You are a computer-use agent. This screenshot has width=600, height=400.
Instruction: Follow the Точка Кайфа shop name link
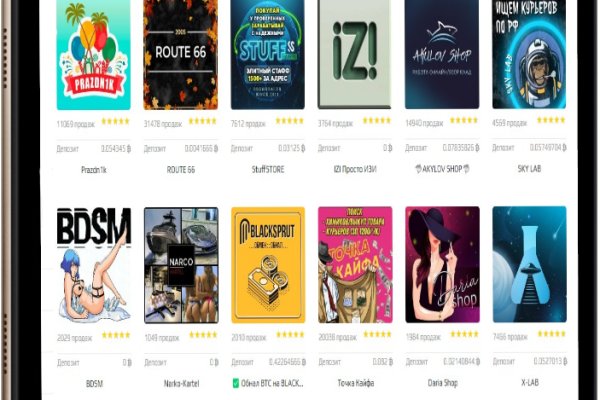[355, 383]
